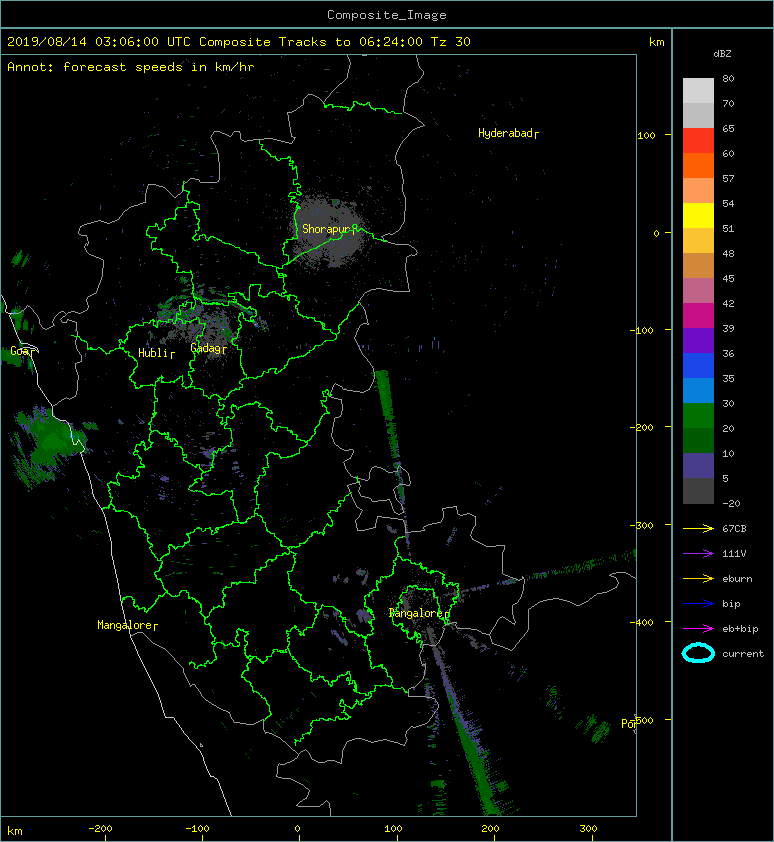Click the -200 tick on the horizontal axis
774x842 pixels.
pos(100,829)
